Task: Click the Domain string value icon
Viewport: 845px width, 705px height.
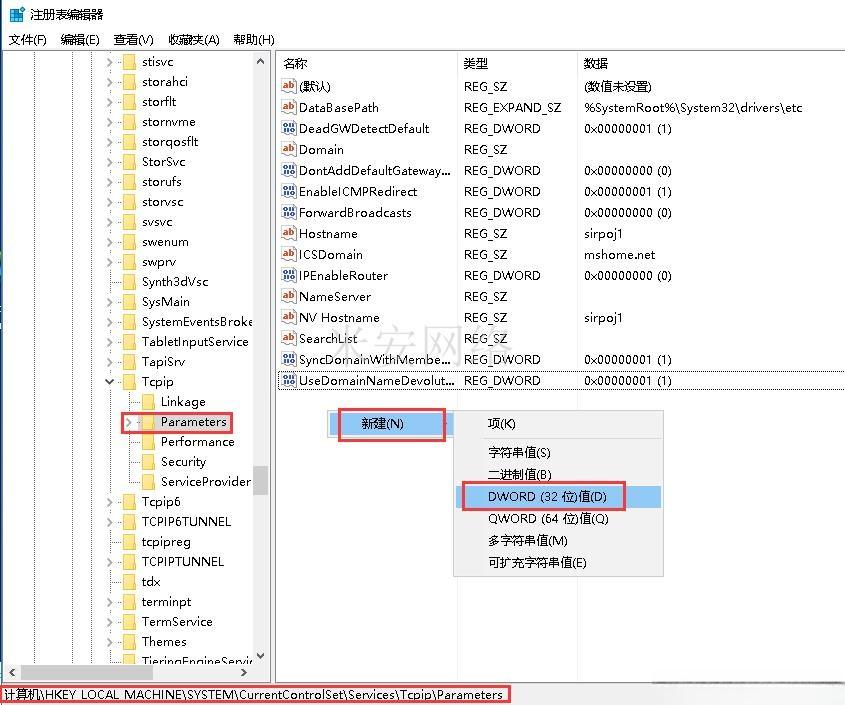Action: pos(289,149)
